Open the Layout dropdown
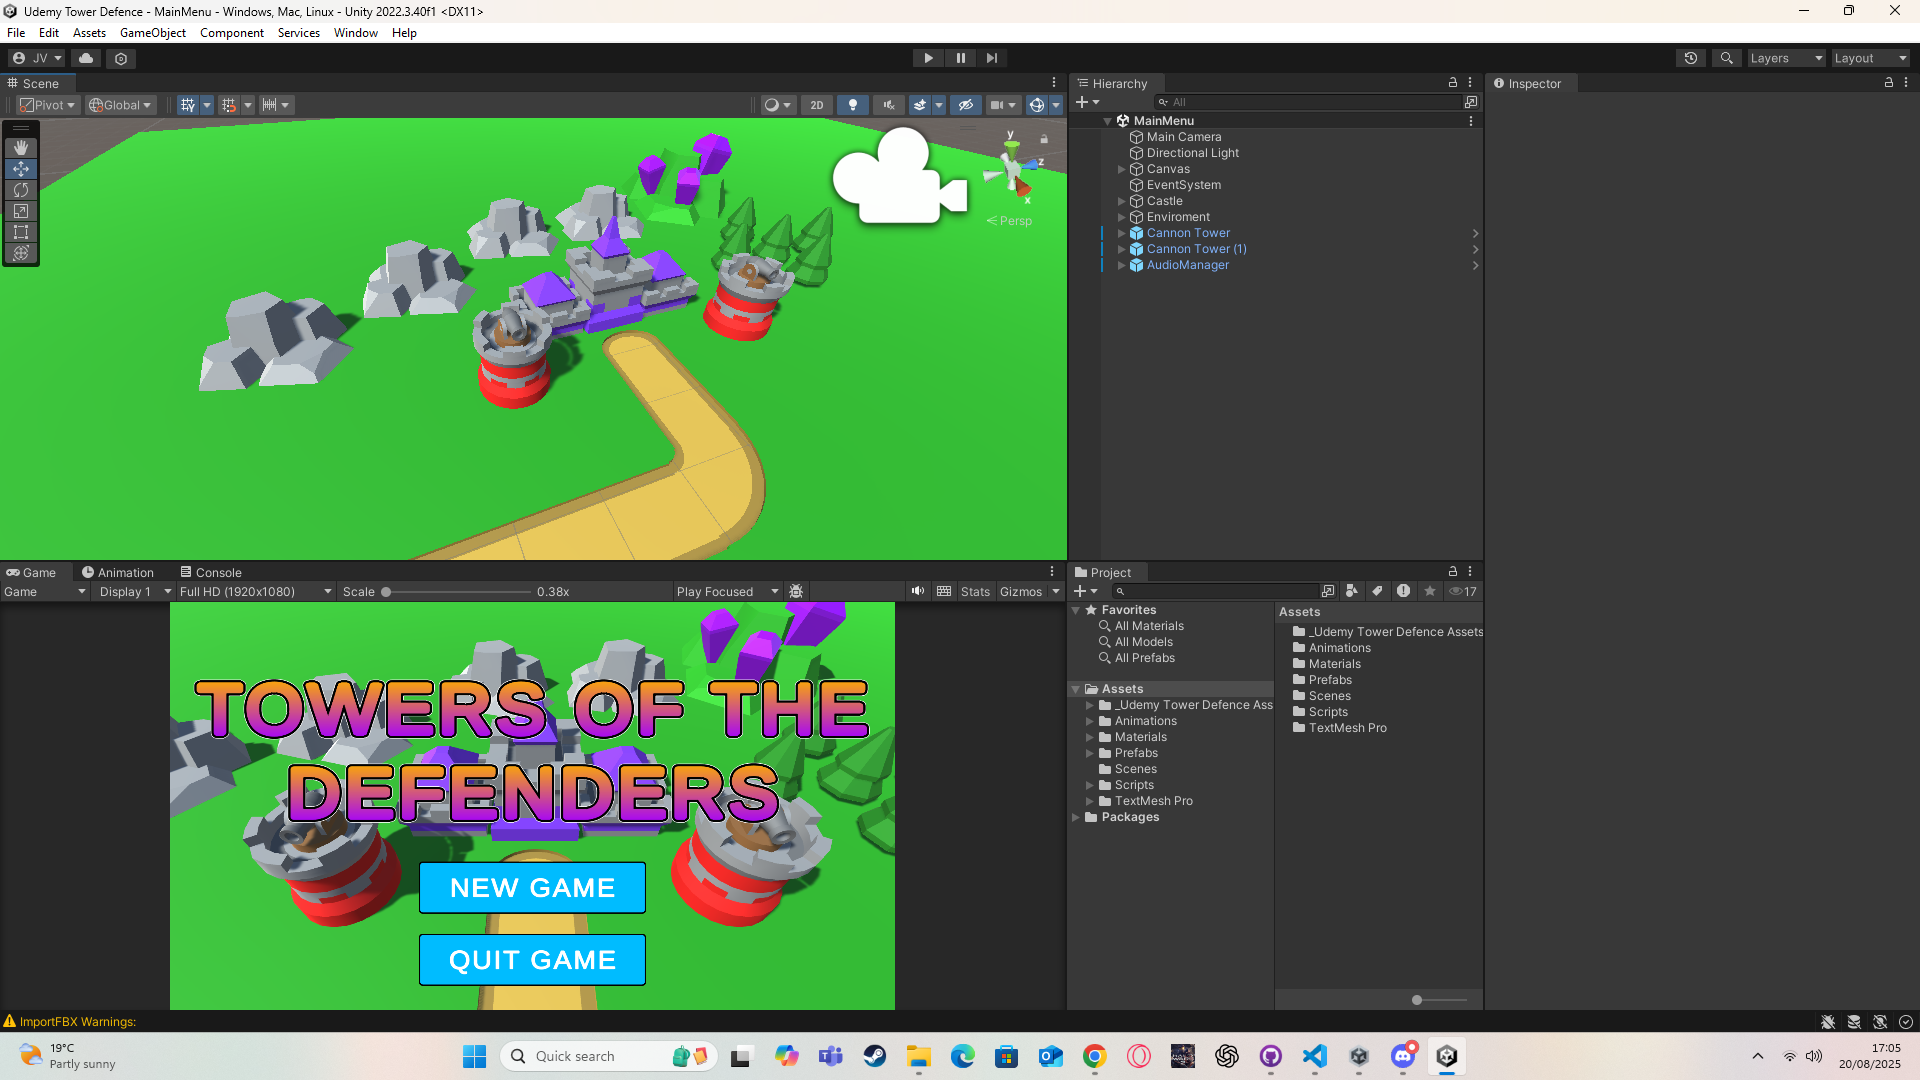Image resolution: width=1920 pixels, height=1080 pixels. [1870, 58]
